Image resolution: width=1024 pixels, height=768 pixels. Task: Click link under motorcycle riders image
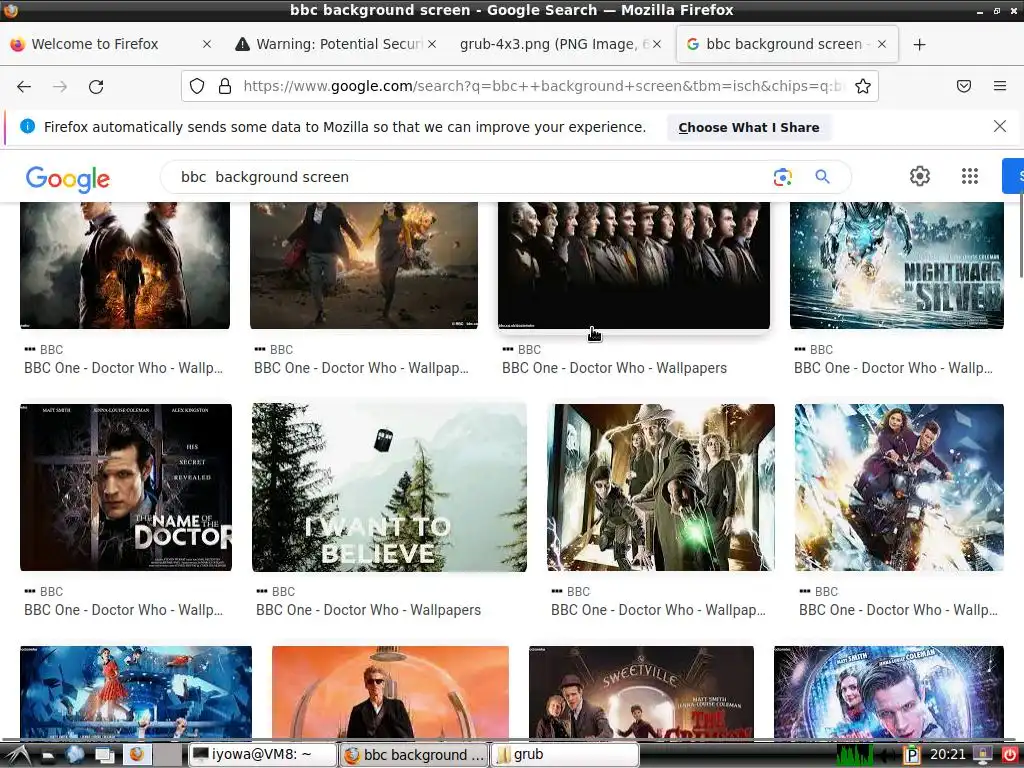[899, 610]
